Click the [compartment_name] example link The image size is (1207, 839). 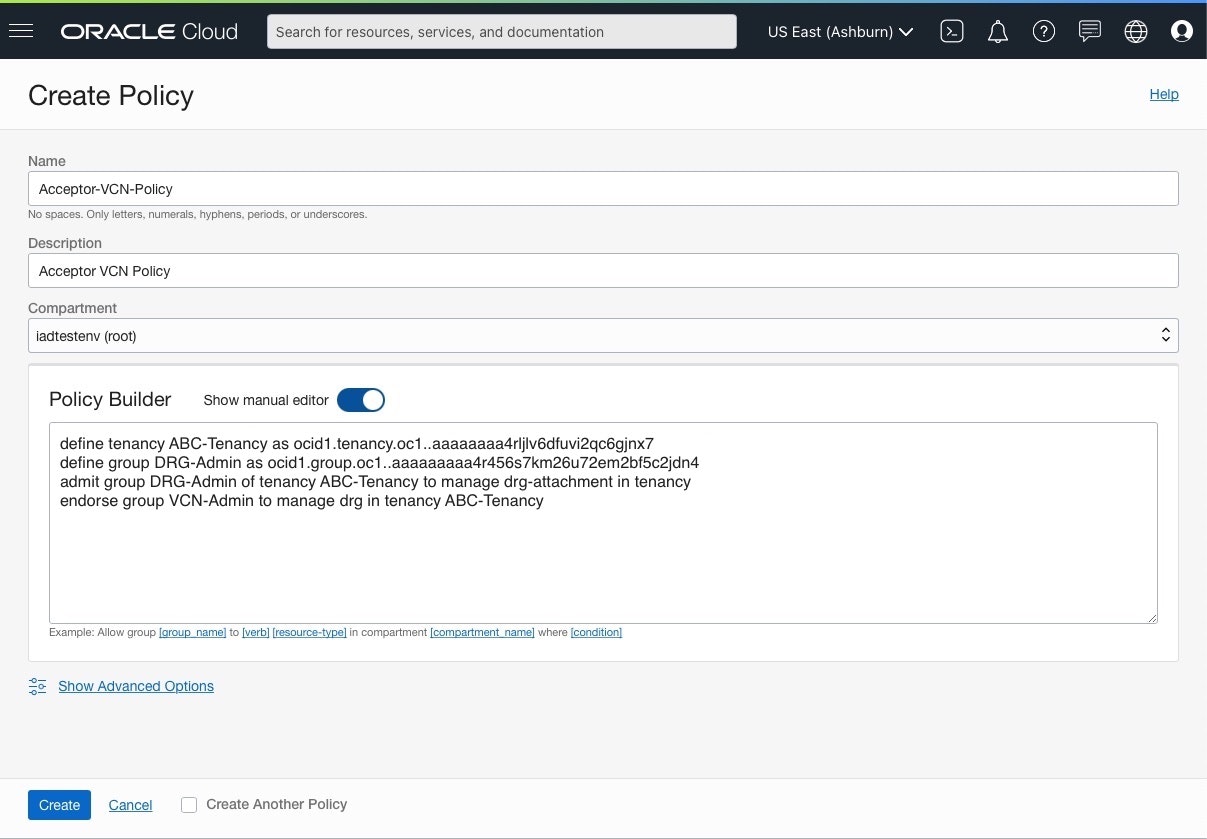[482, 632]
